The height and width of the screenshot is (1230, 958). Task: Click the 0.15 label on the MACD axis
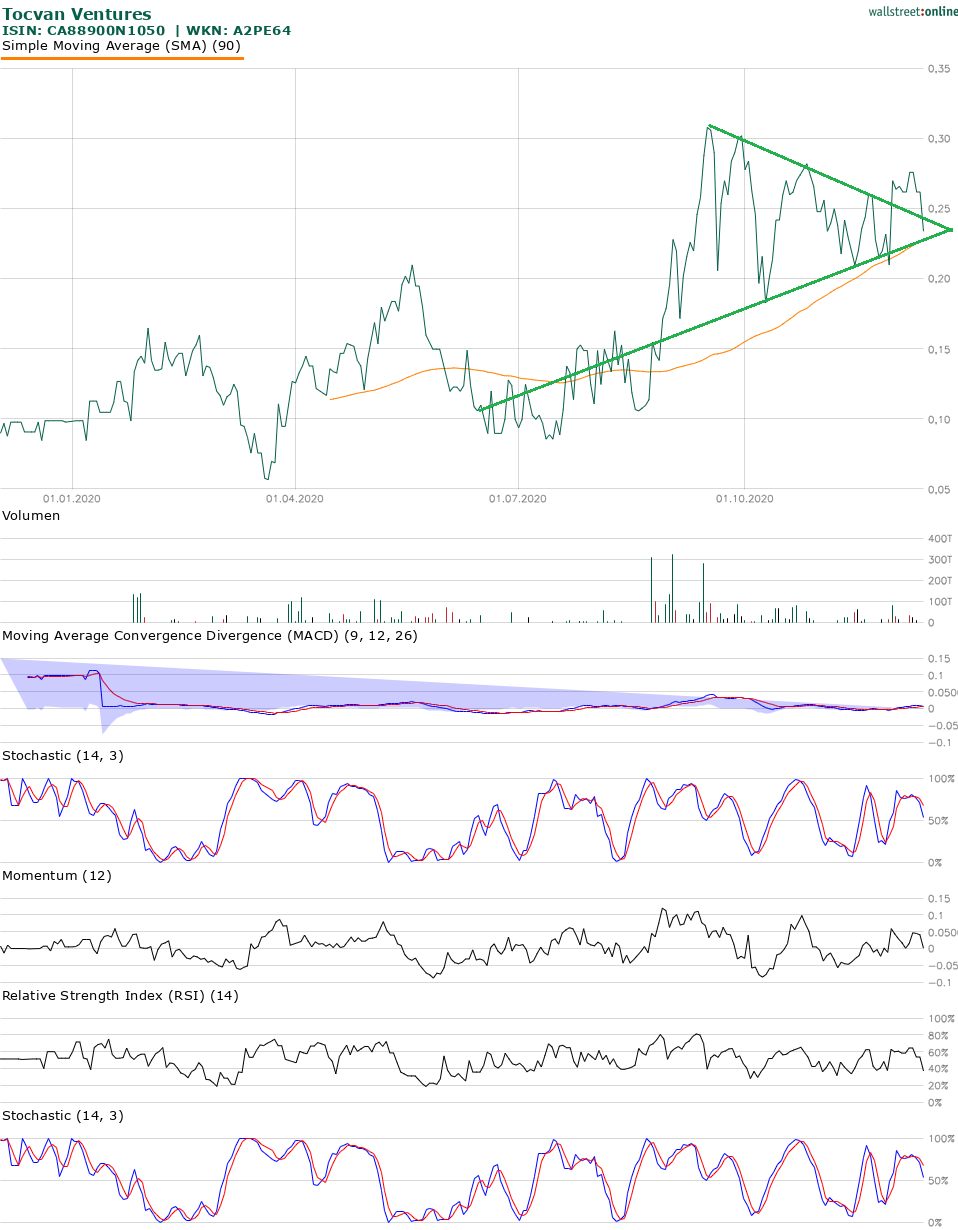938,659
